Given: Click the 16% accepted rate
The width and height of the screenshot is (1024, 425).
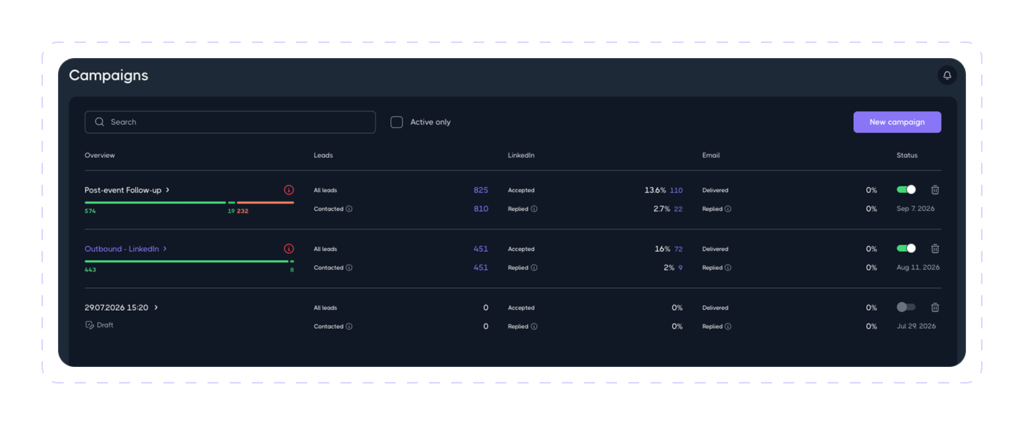Looking at the screenshot, I should [x=662, y=249].
